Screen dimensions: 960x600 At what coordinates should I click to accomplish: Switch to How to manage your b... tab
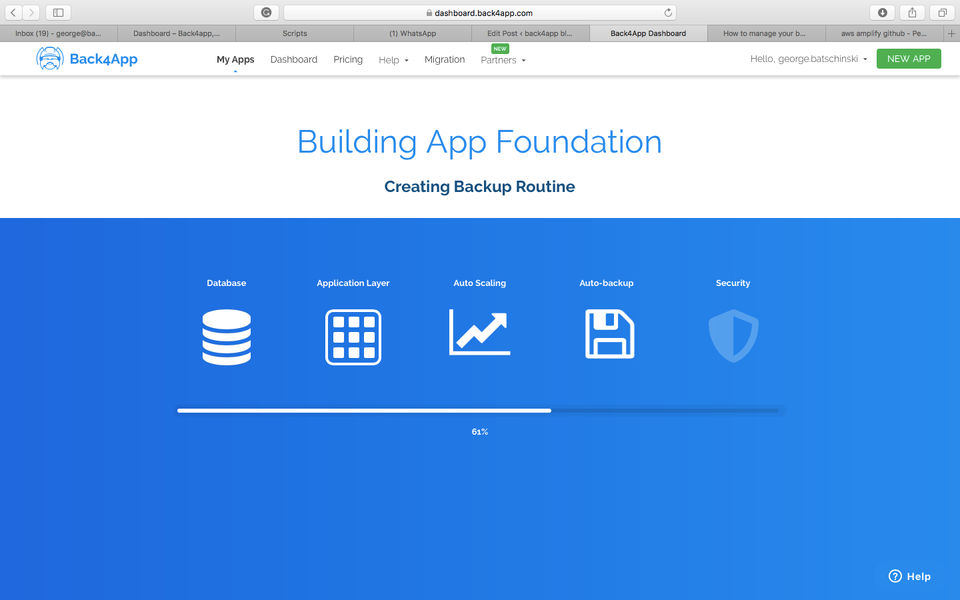(x=765, y=34)
